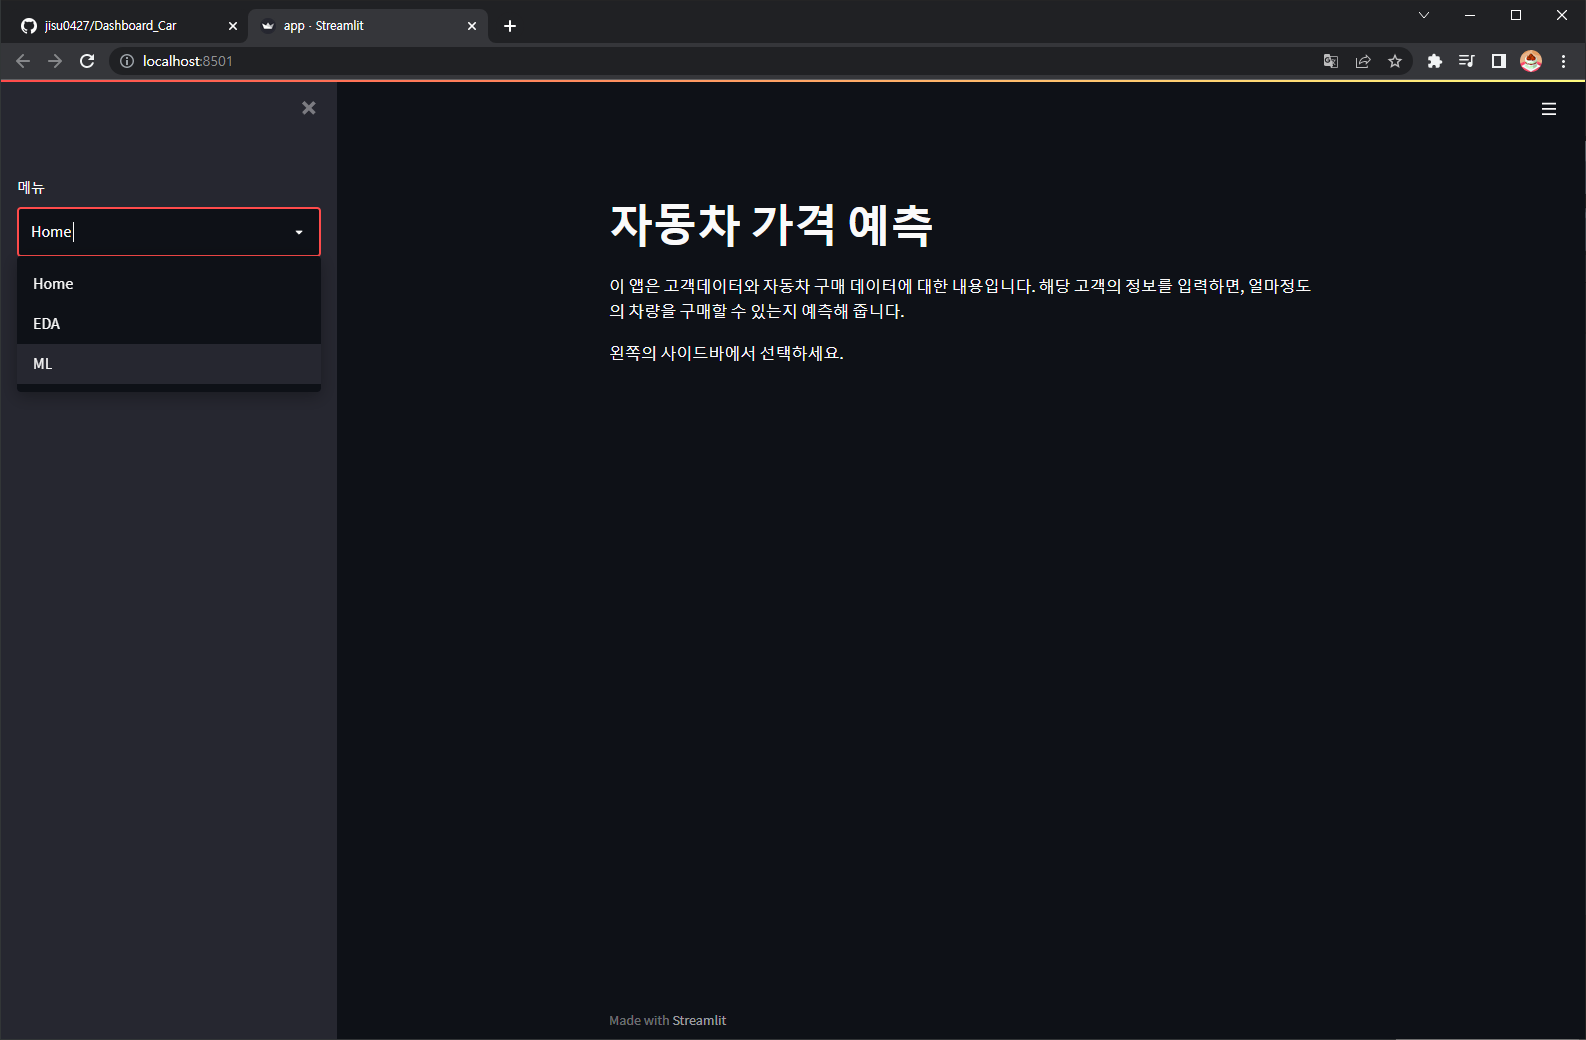Open the Streamlit hamburger main menu

tap(1549, 109)
